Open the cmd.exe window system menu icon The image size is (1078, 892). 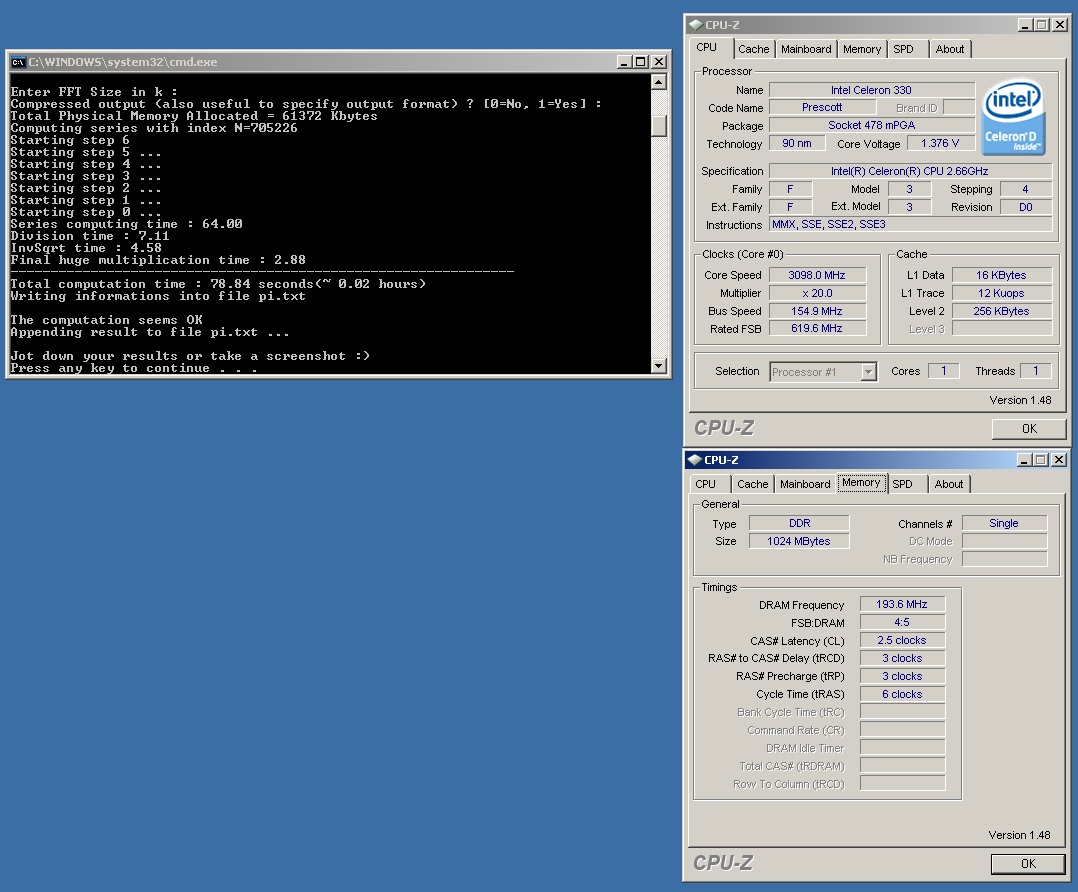coord(18,62)
